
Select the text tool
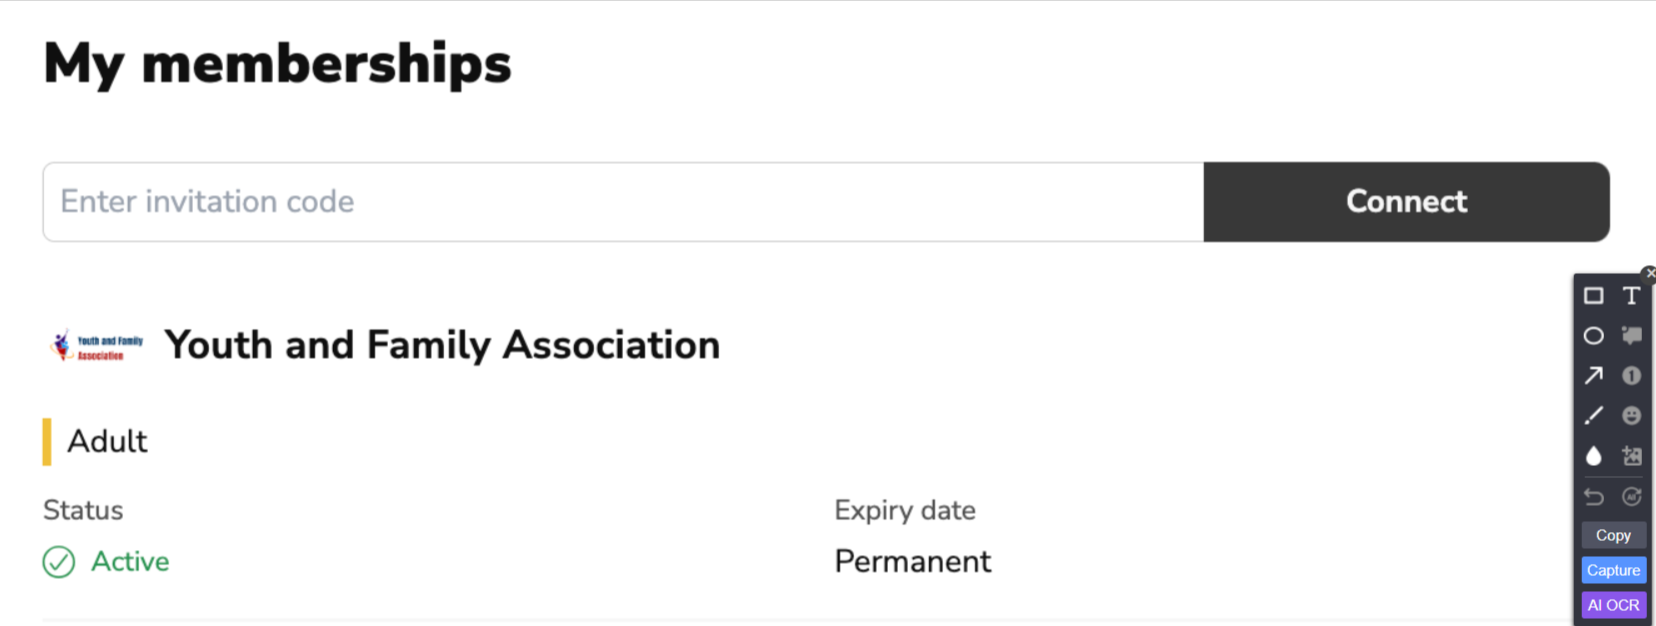click(1631, 296)
